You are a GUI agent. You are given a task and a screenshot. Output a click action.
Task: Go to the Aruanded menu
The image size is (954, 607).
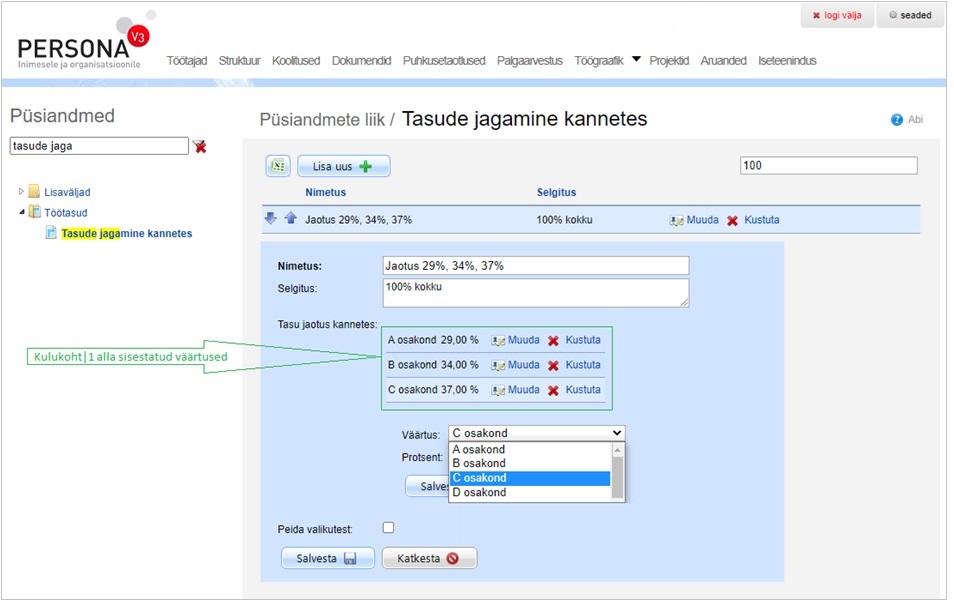723,61
